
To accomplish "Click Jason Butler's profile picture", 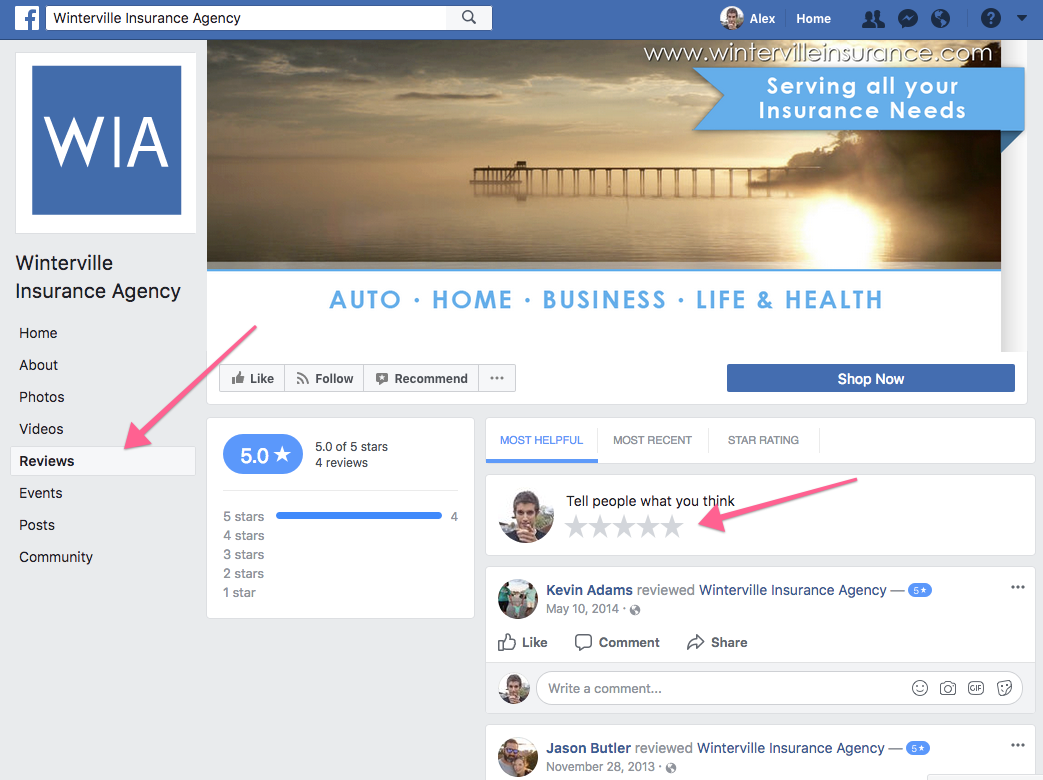I will [x=518, y=757].
